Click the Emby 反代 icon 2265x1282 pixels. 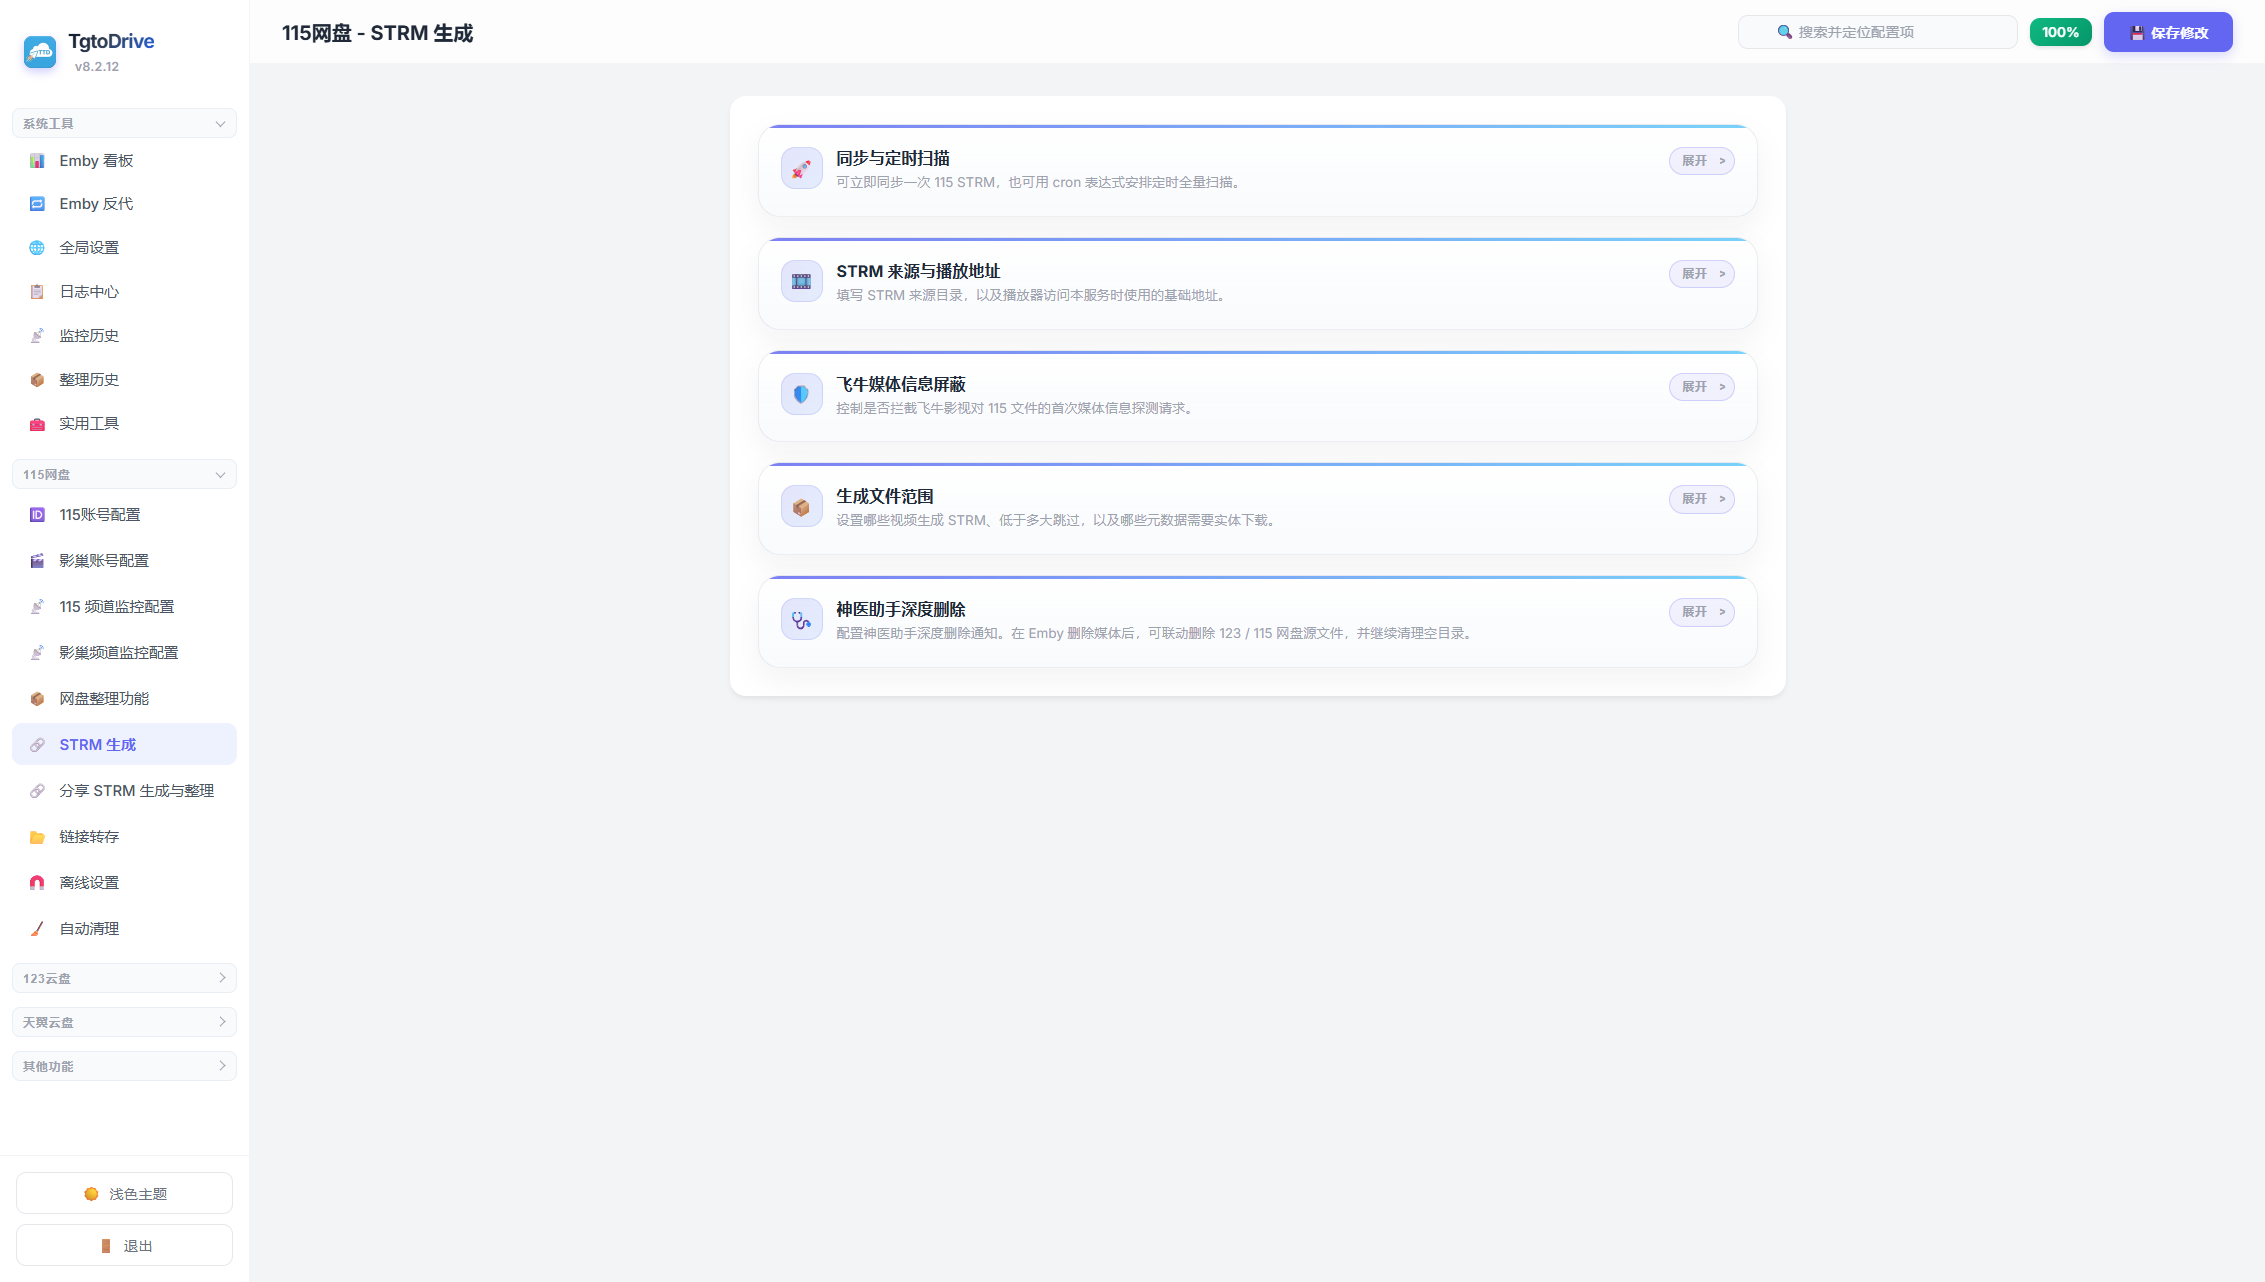coord(37,204)
